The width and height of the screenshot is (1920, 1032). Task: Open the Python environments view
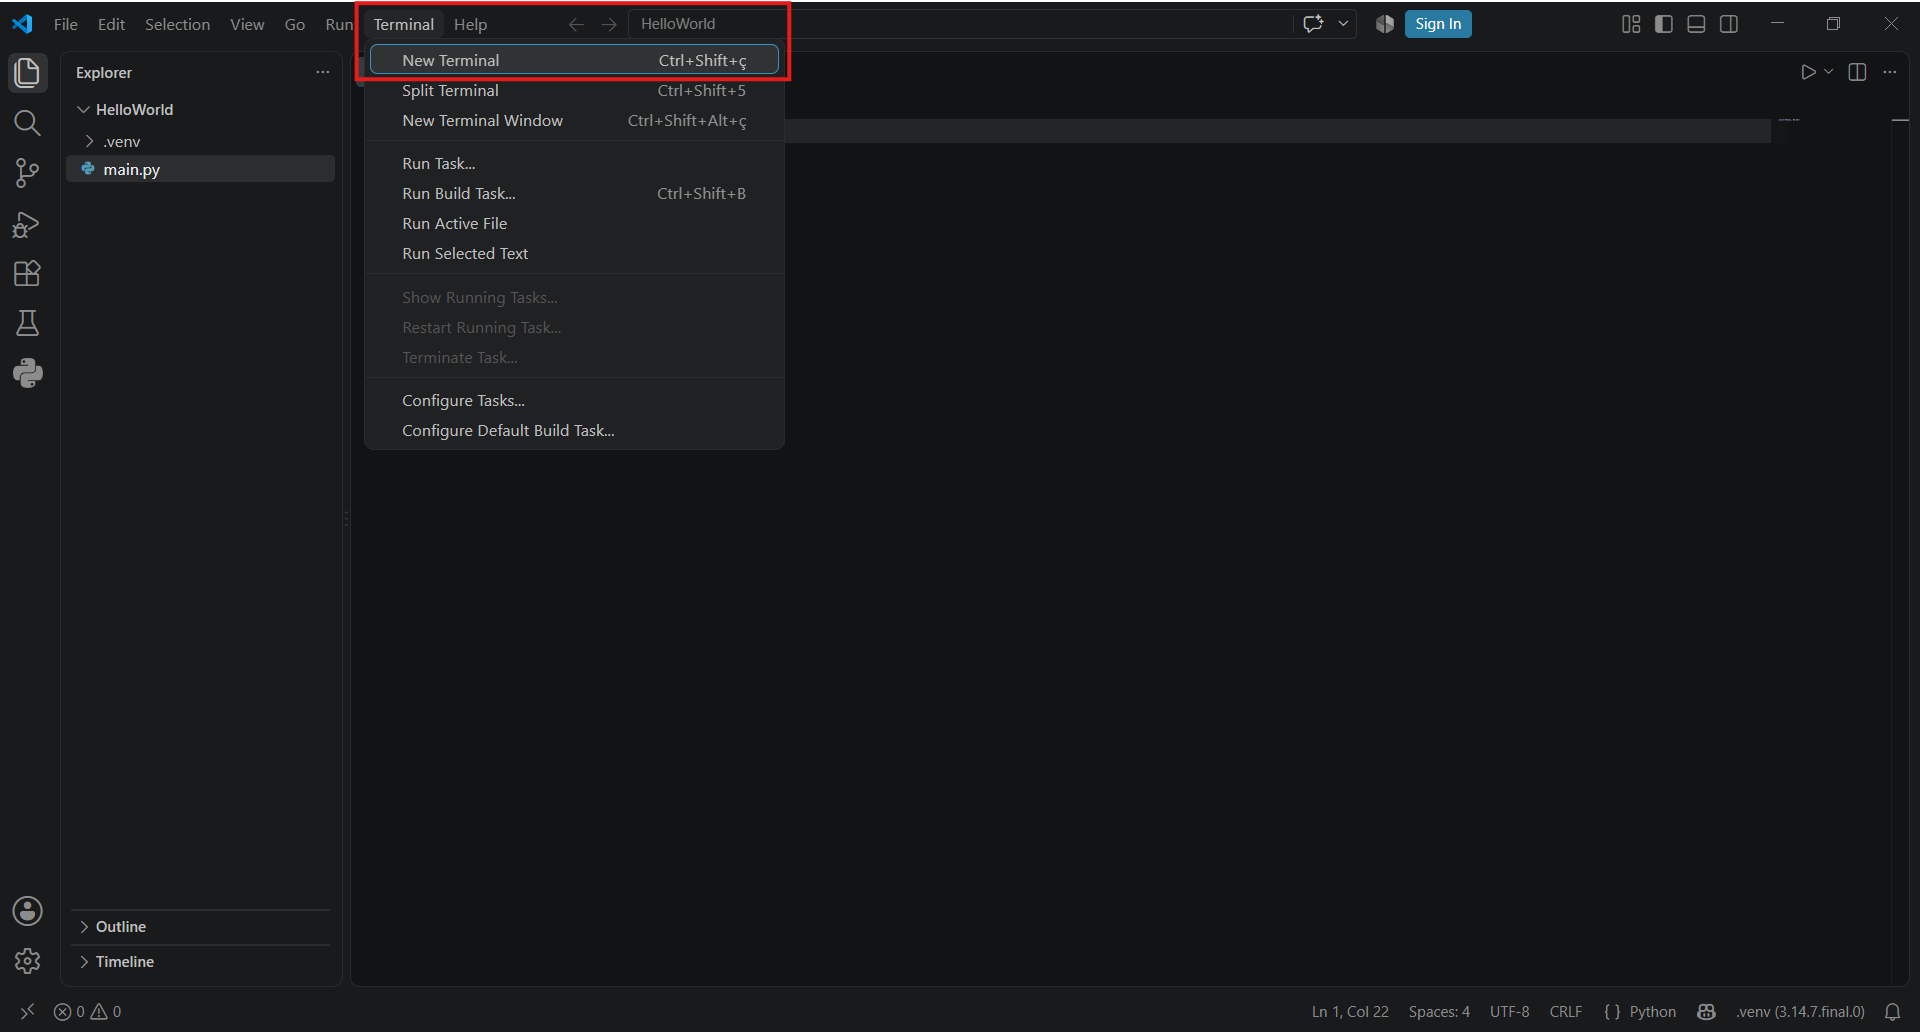tap(27, 373)
